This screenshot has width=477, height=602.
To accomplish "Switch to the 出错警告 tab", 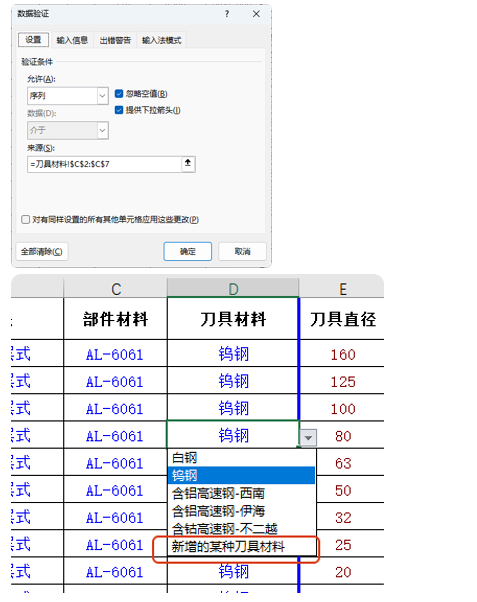I will [115, 40].
